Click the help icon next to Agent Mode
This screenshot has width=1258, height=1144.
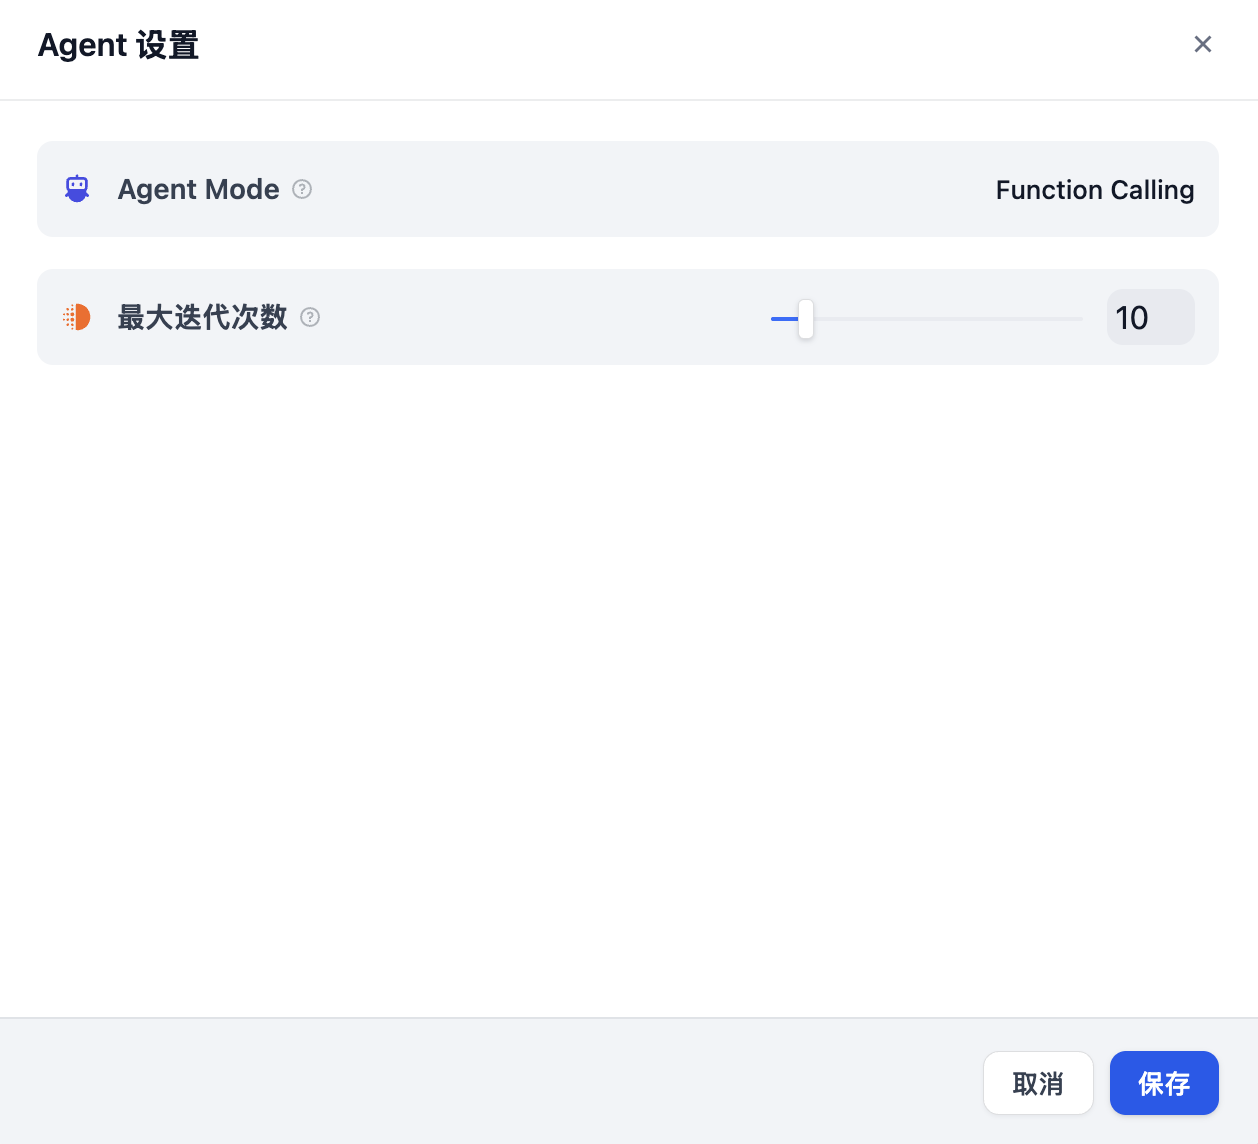pyautogui.click(x=302, y=189)
